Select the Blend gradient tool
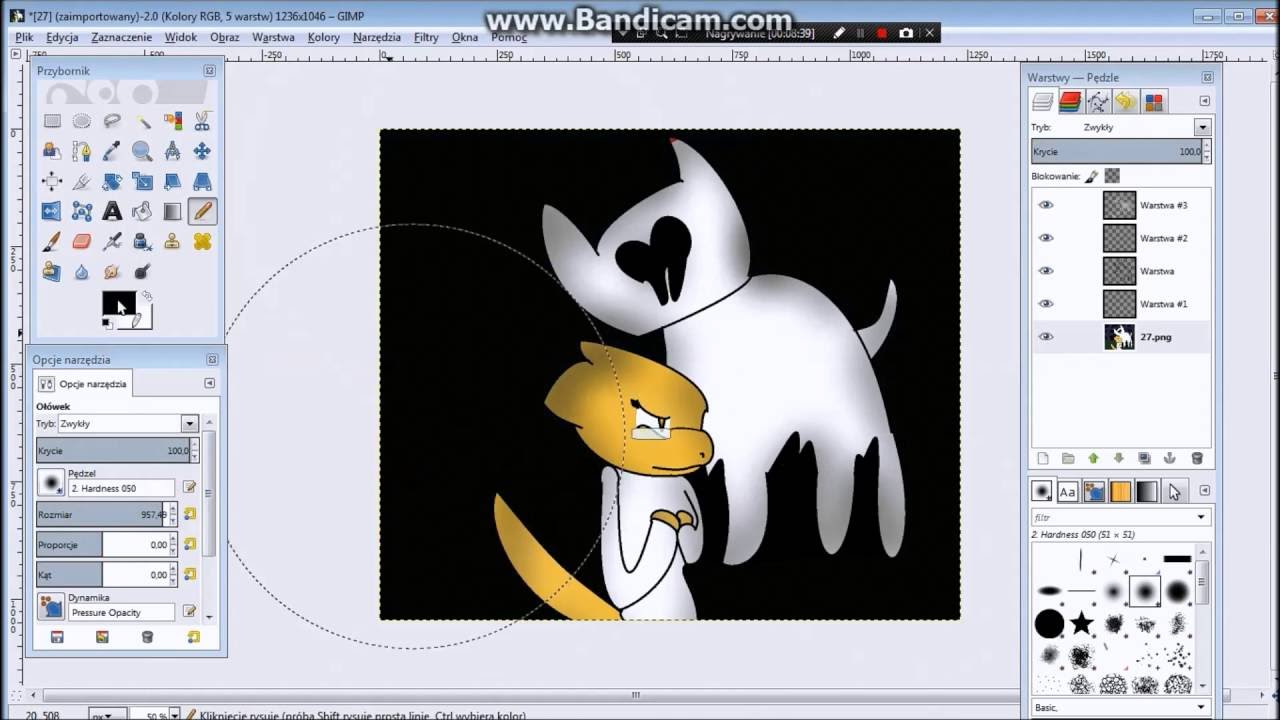Screen dimensions: 1280x720 click(172, 211)
